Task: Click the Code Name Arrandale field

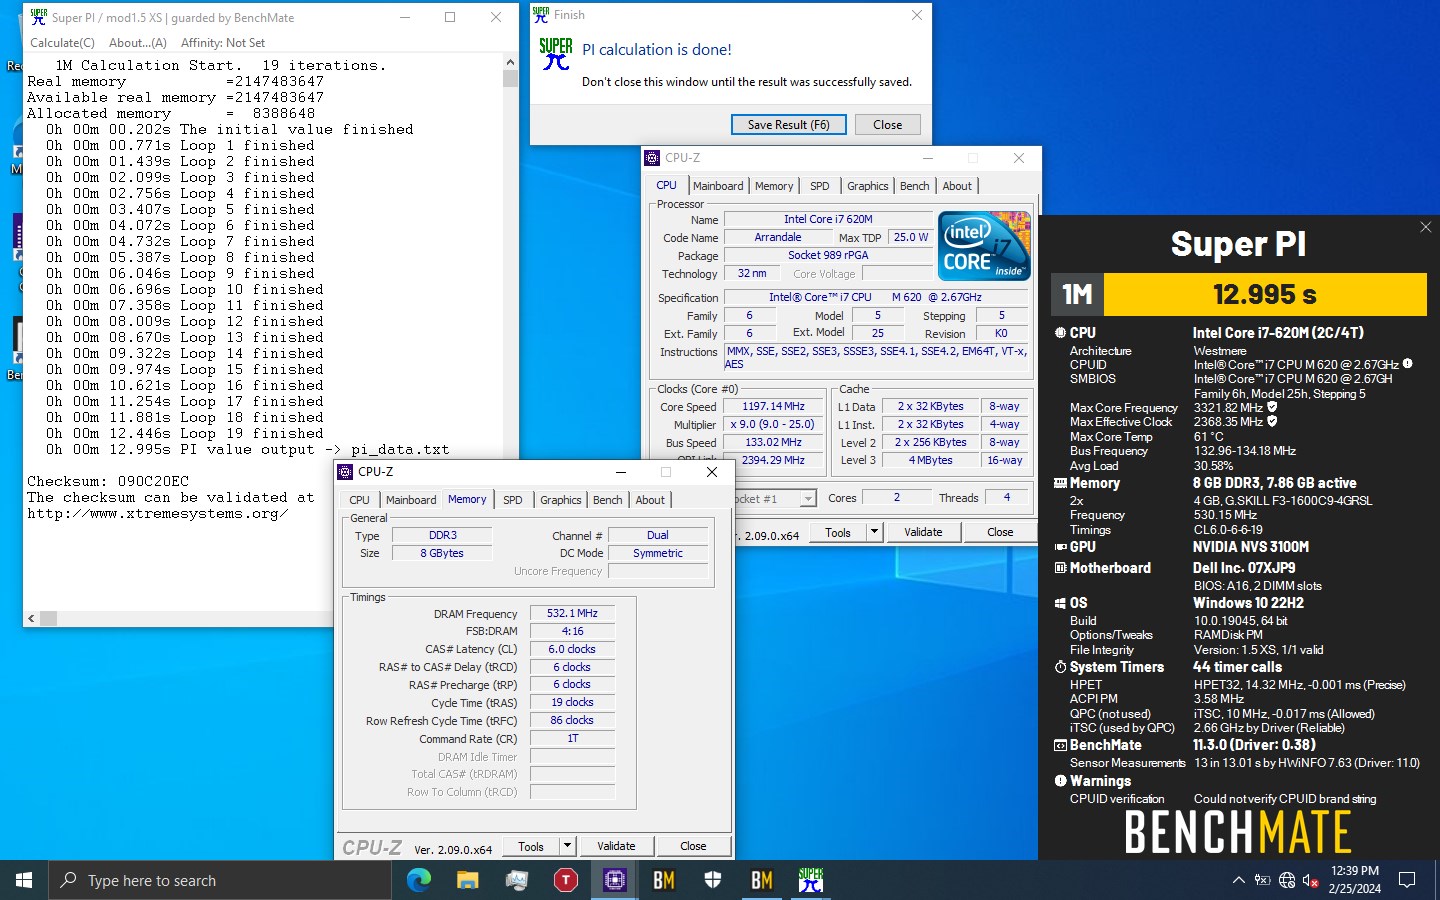Action: 778,237
